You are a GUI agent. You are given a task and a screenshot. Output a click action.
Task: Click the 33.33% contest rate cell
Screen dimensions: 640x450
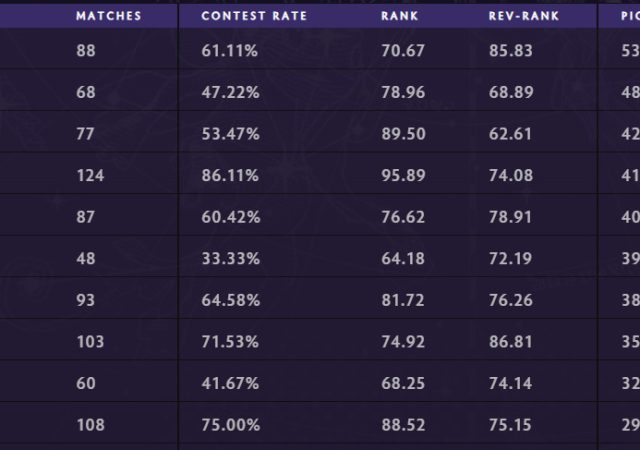(230, 258)
